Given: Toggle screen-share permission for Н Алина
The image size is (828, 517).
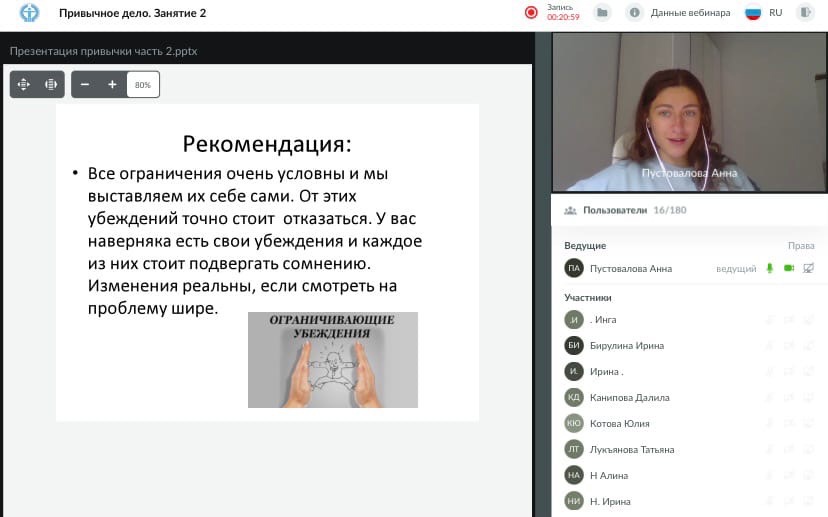Looking at the screenshot, I should point(808,475).
